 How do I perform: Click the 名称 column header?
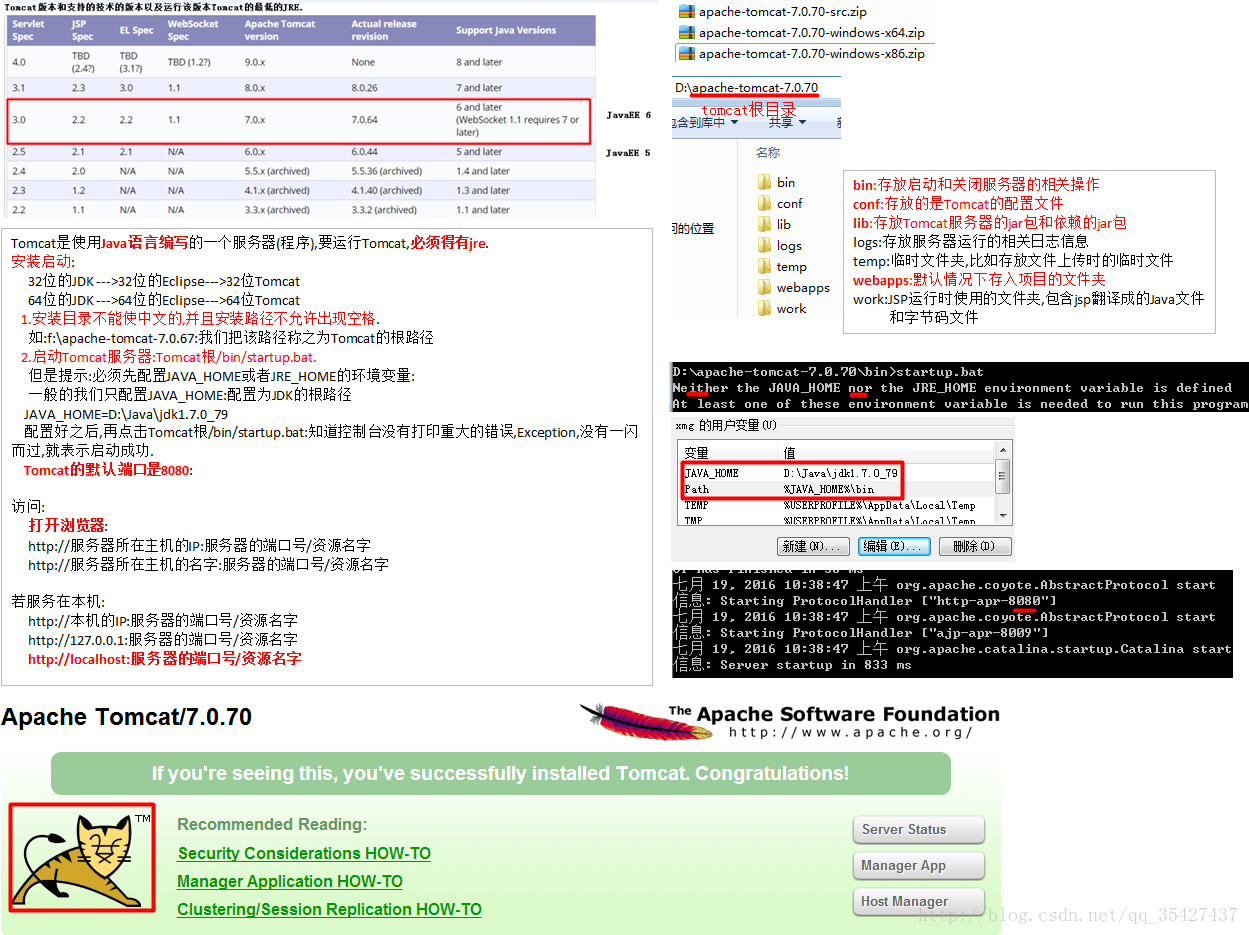pyautogui.click(x=768, y=152)
